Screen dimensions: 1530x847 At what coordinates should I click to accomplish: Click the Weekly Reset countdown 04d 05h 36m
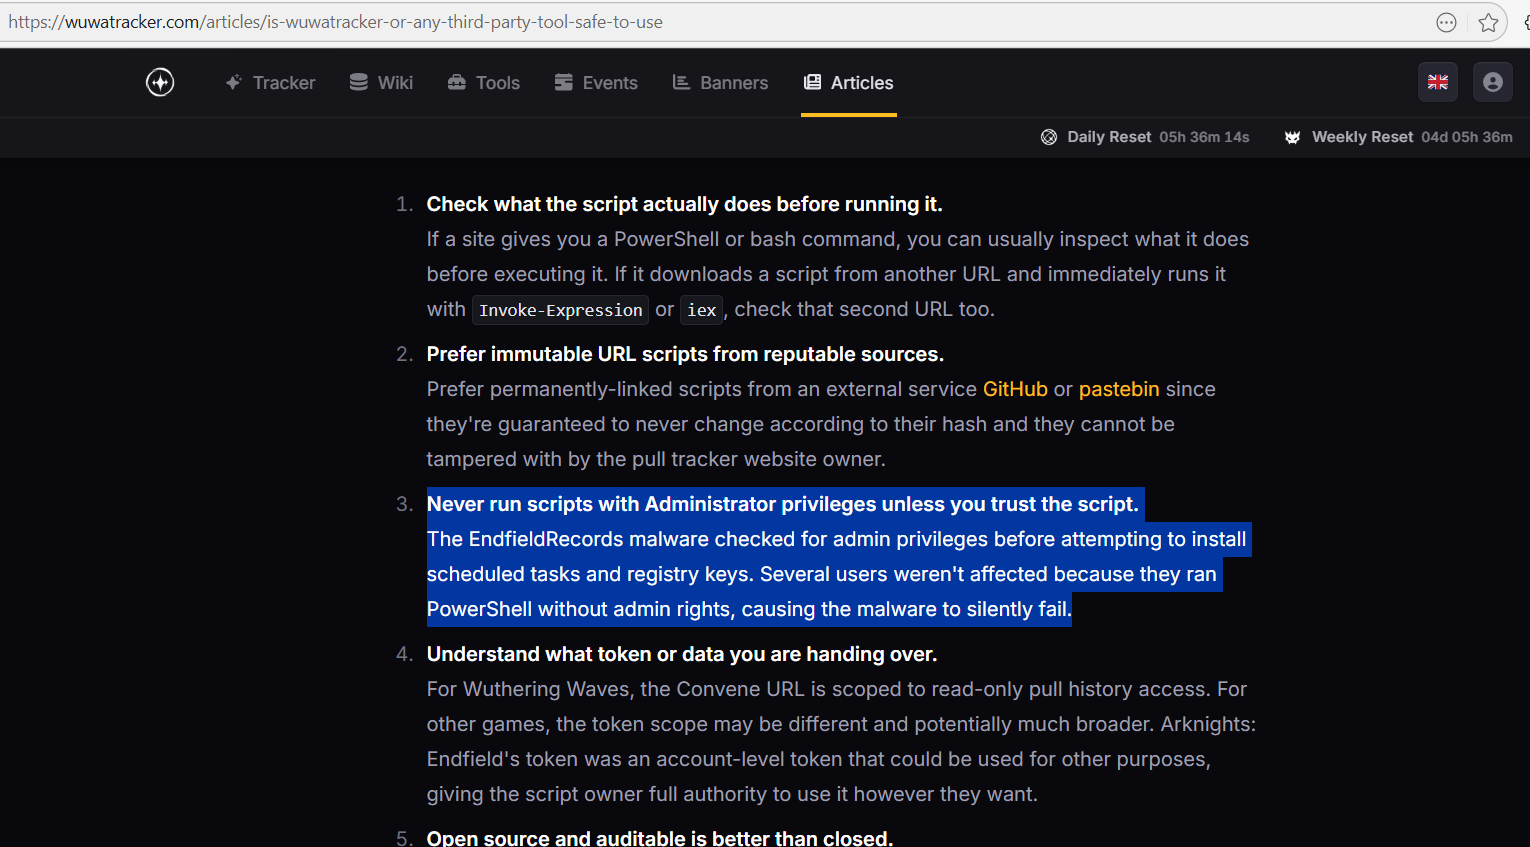pos(1467,137)
